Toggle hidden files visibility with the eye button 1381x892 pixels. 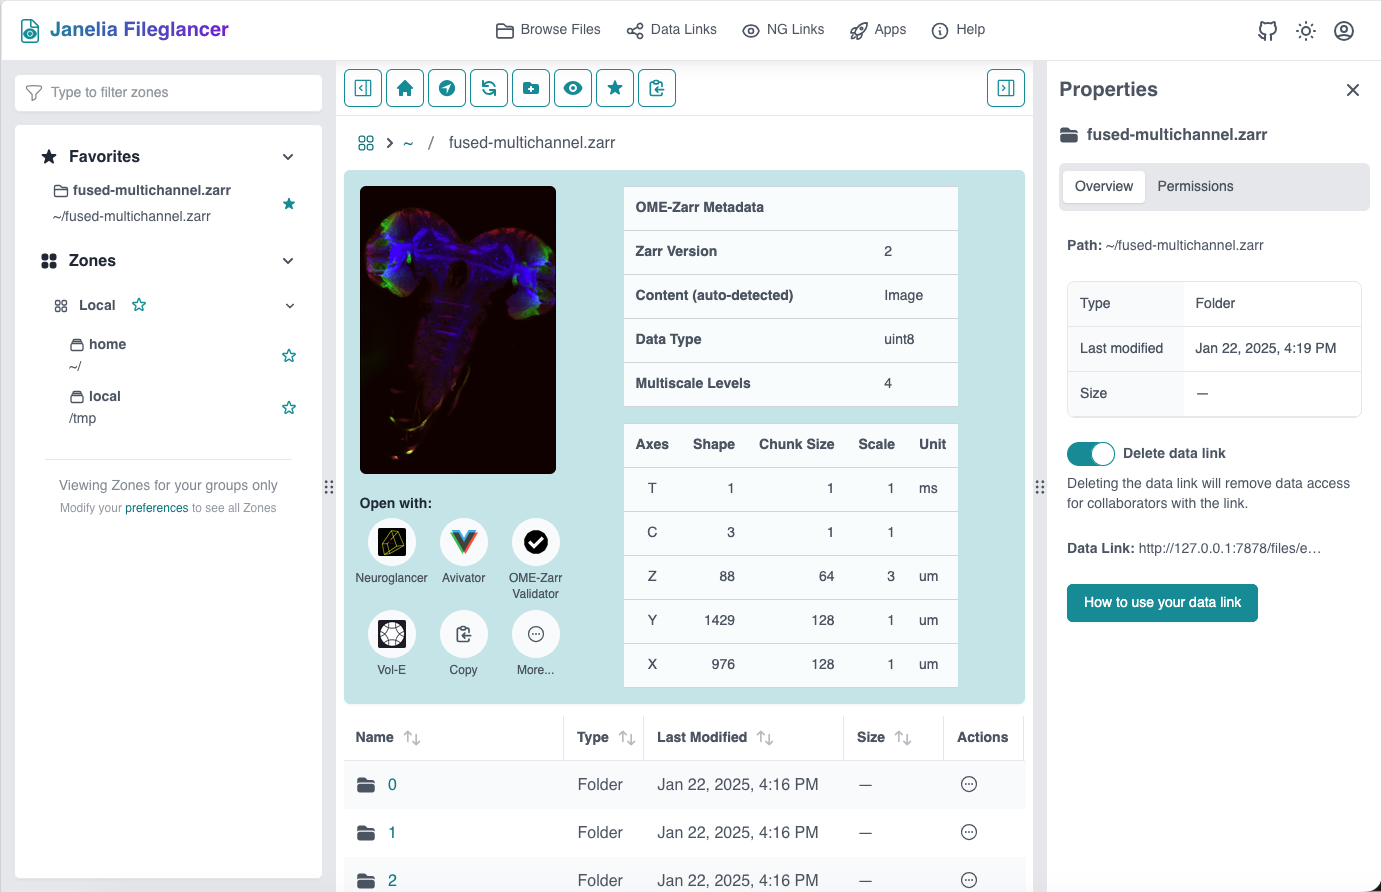point(573,88)
